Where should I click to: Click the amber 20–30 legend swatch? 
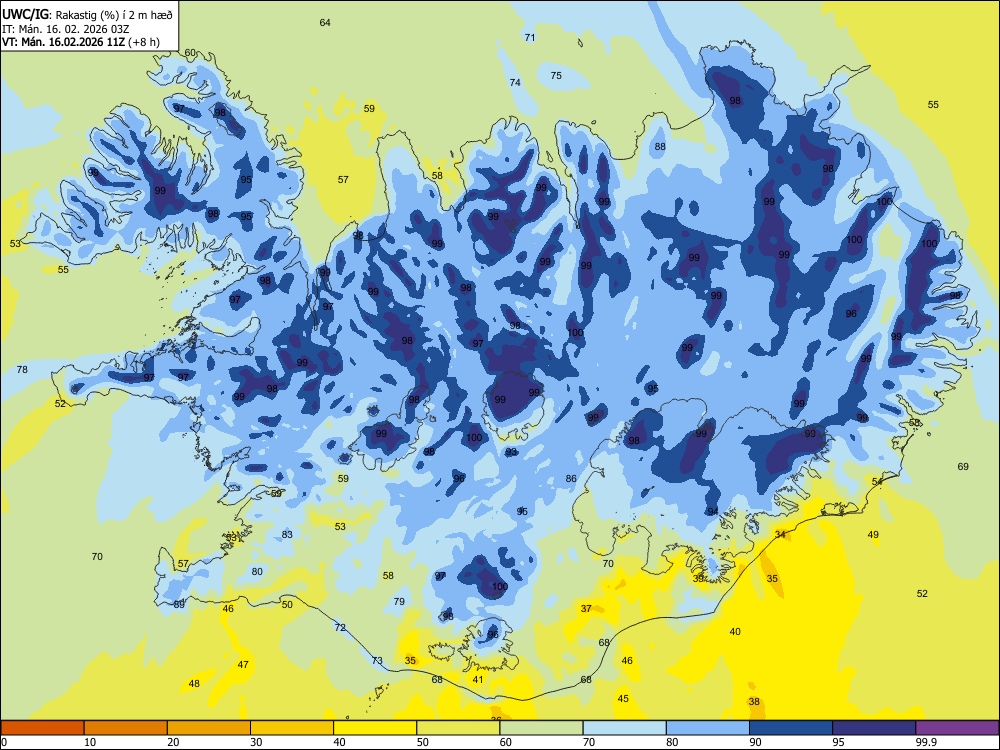209,728
